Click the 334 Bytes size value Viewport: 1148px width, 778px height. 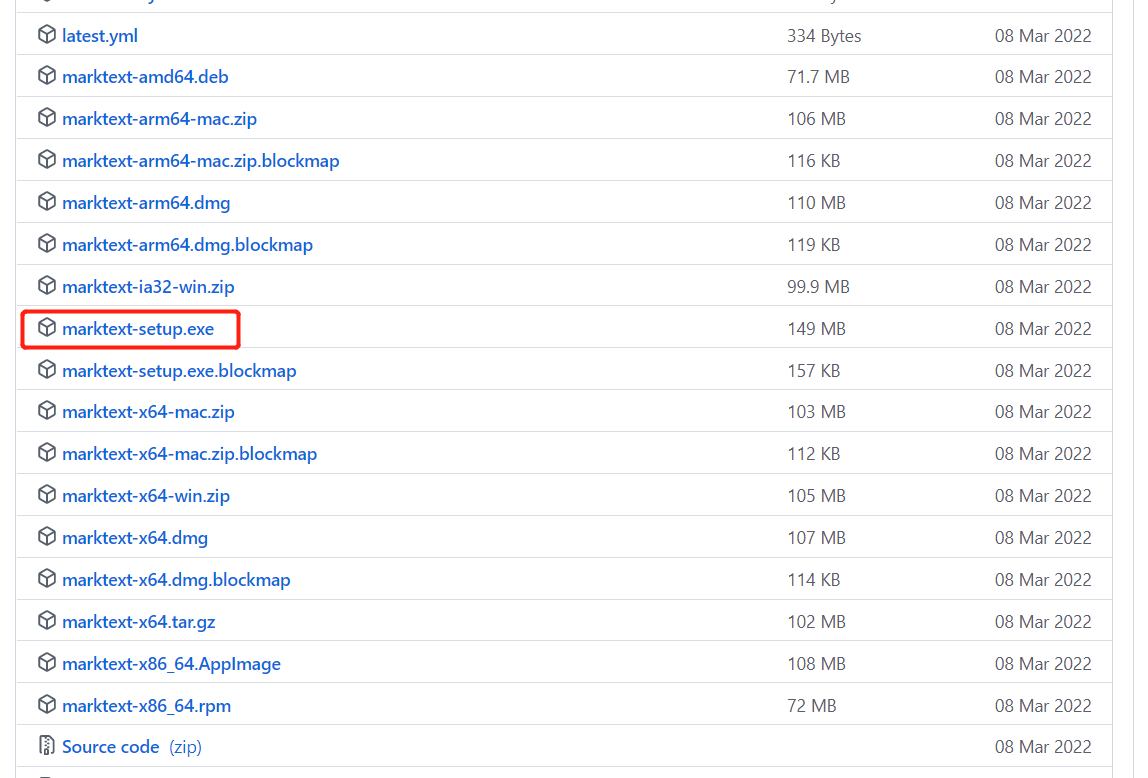coord(824,36)
